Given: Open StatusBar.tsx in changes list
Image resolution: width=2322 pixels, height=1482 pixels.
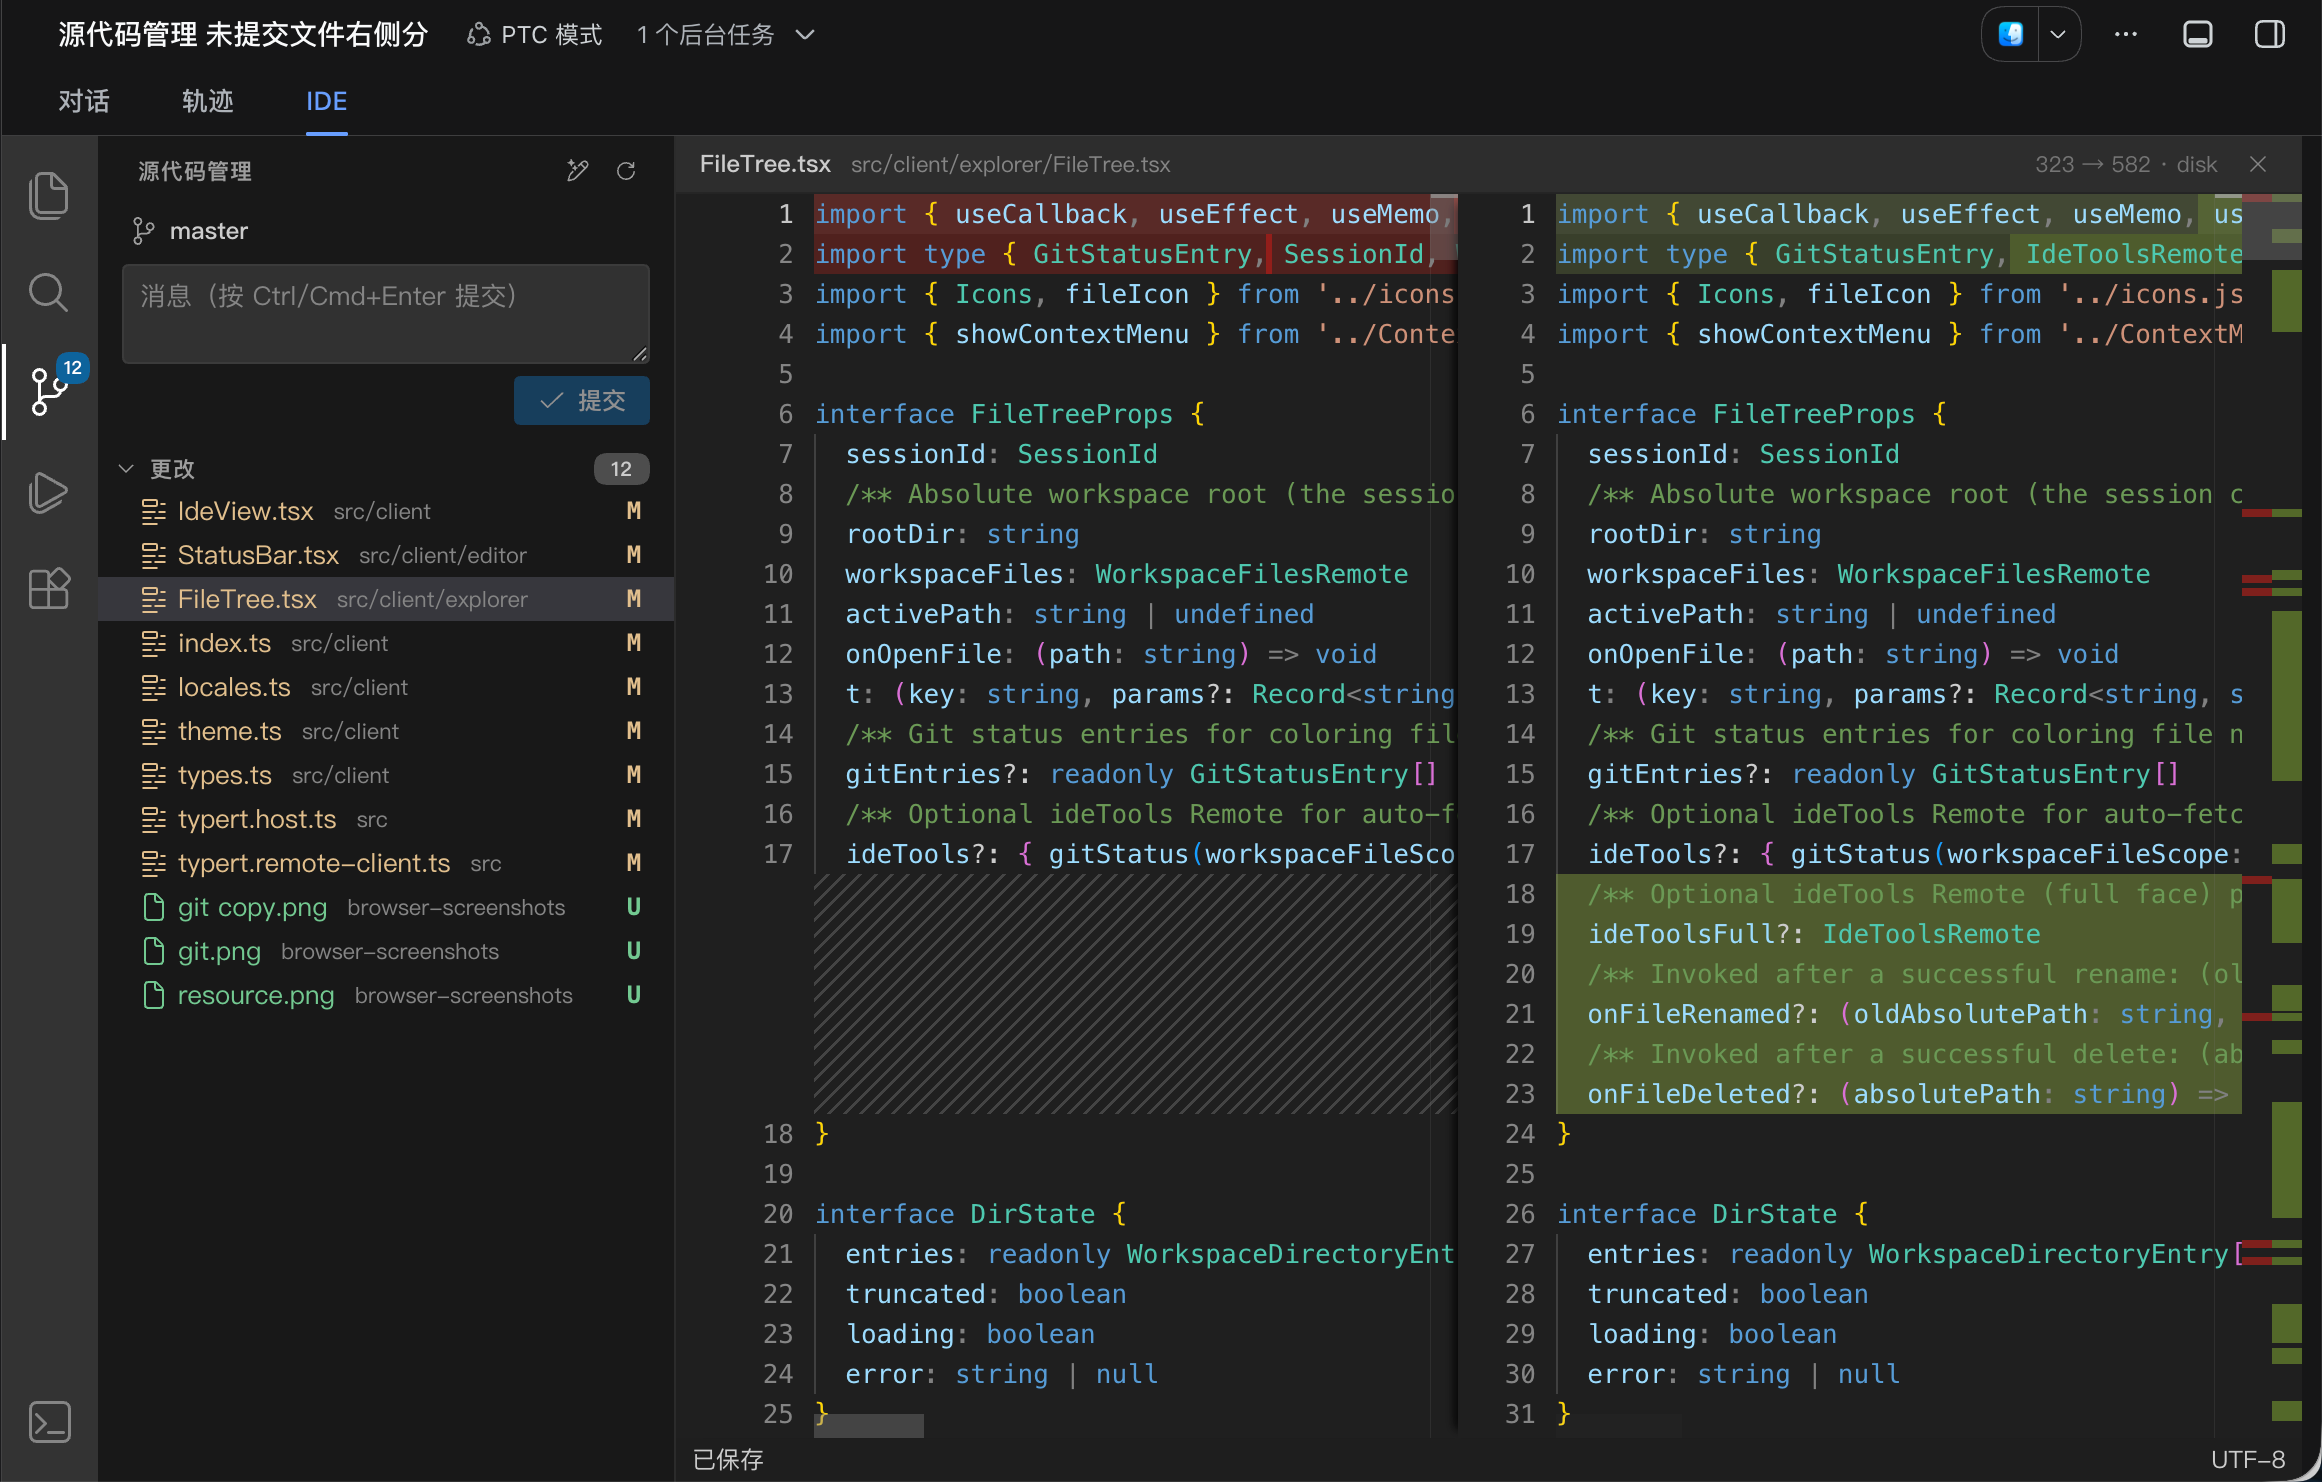Looking at the screenshot, I should (386, 555).
